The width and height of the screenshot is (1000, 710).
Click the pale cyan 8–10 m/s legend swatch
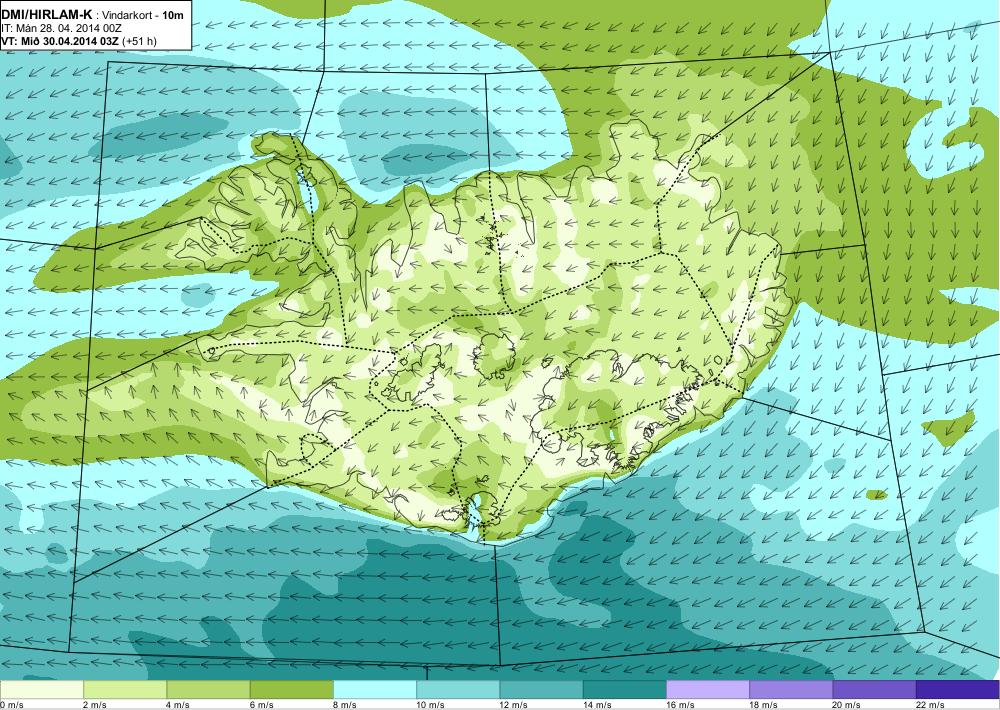coord(375,690)
